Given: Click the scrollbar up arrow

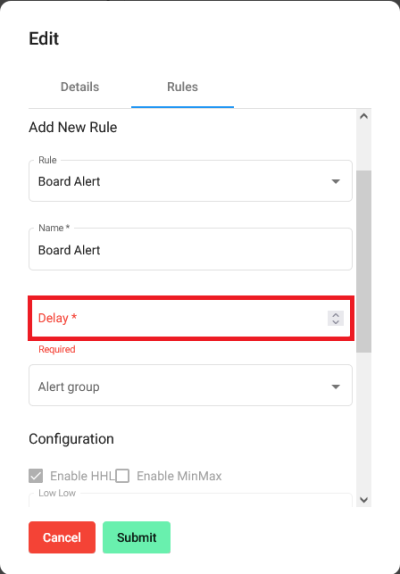Looking at the screenshot, I should click(364, 116).
